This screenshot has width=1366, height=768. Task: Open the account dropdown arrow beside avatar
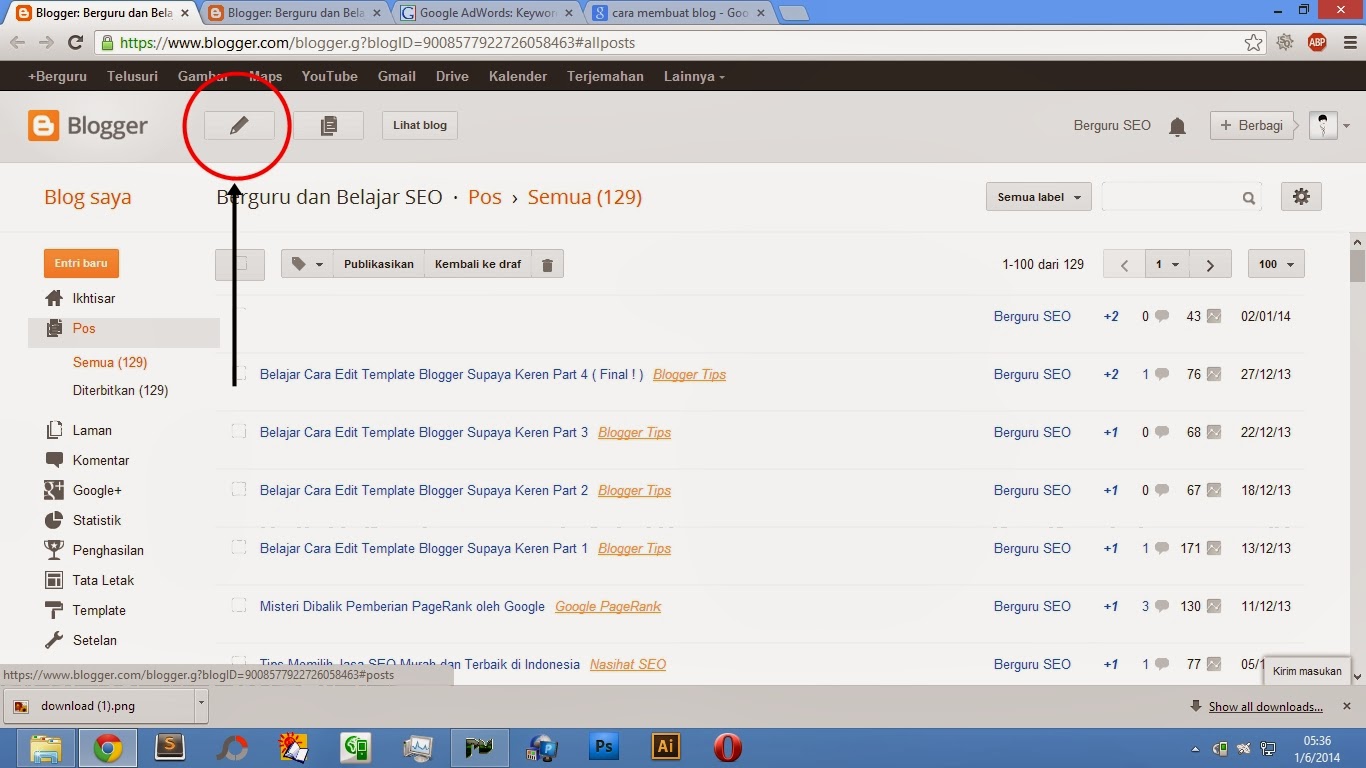coord(1346,126)
